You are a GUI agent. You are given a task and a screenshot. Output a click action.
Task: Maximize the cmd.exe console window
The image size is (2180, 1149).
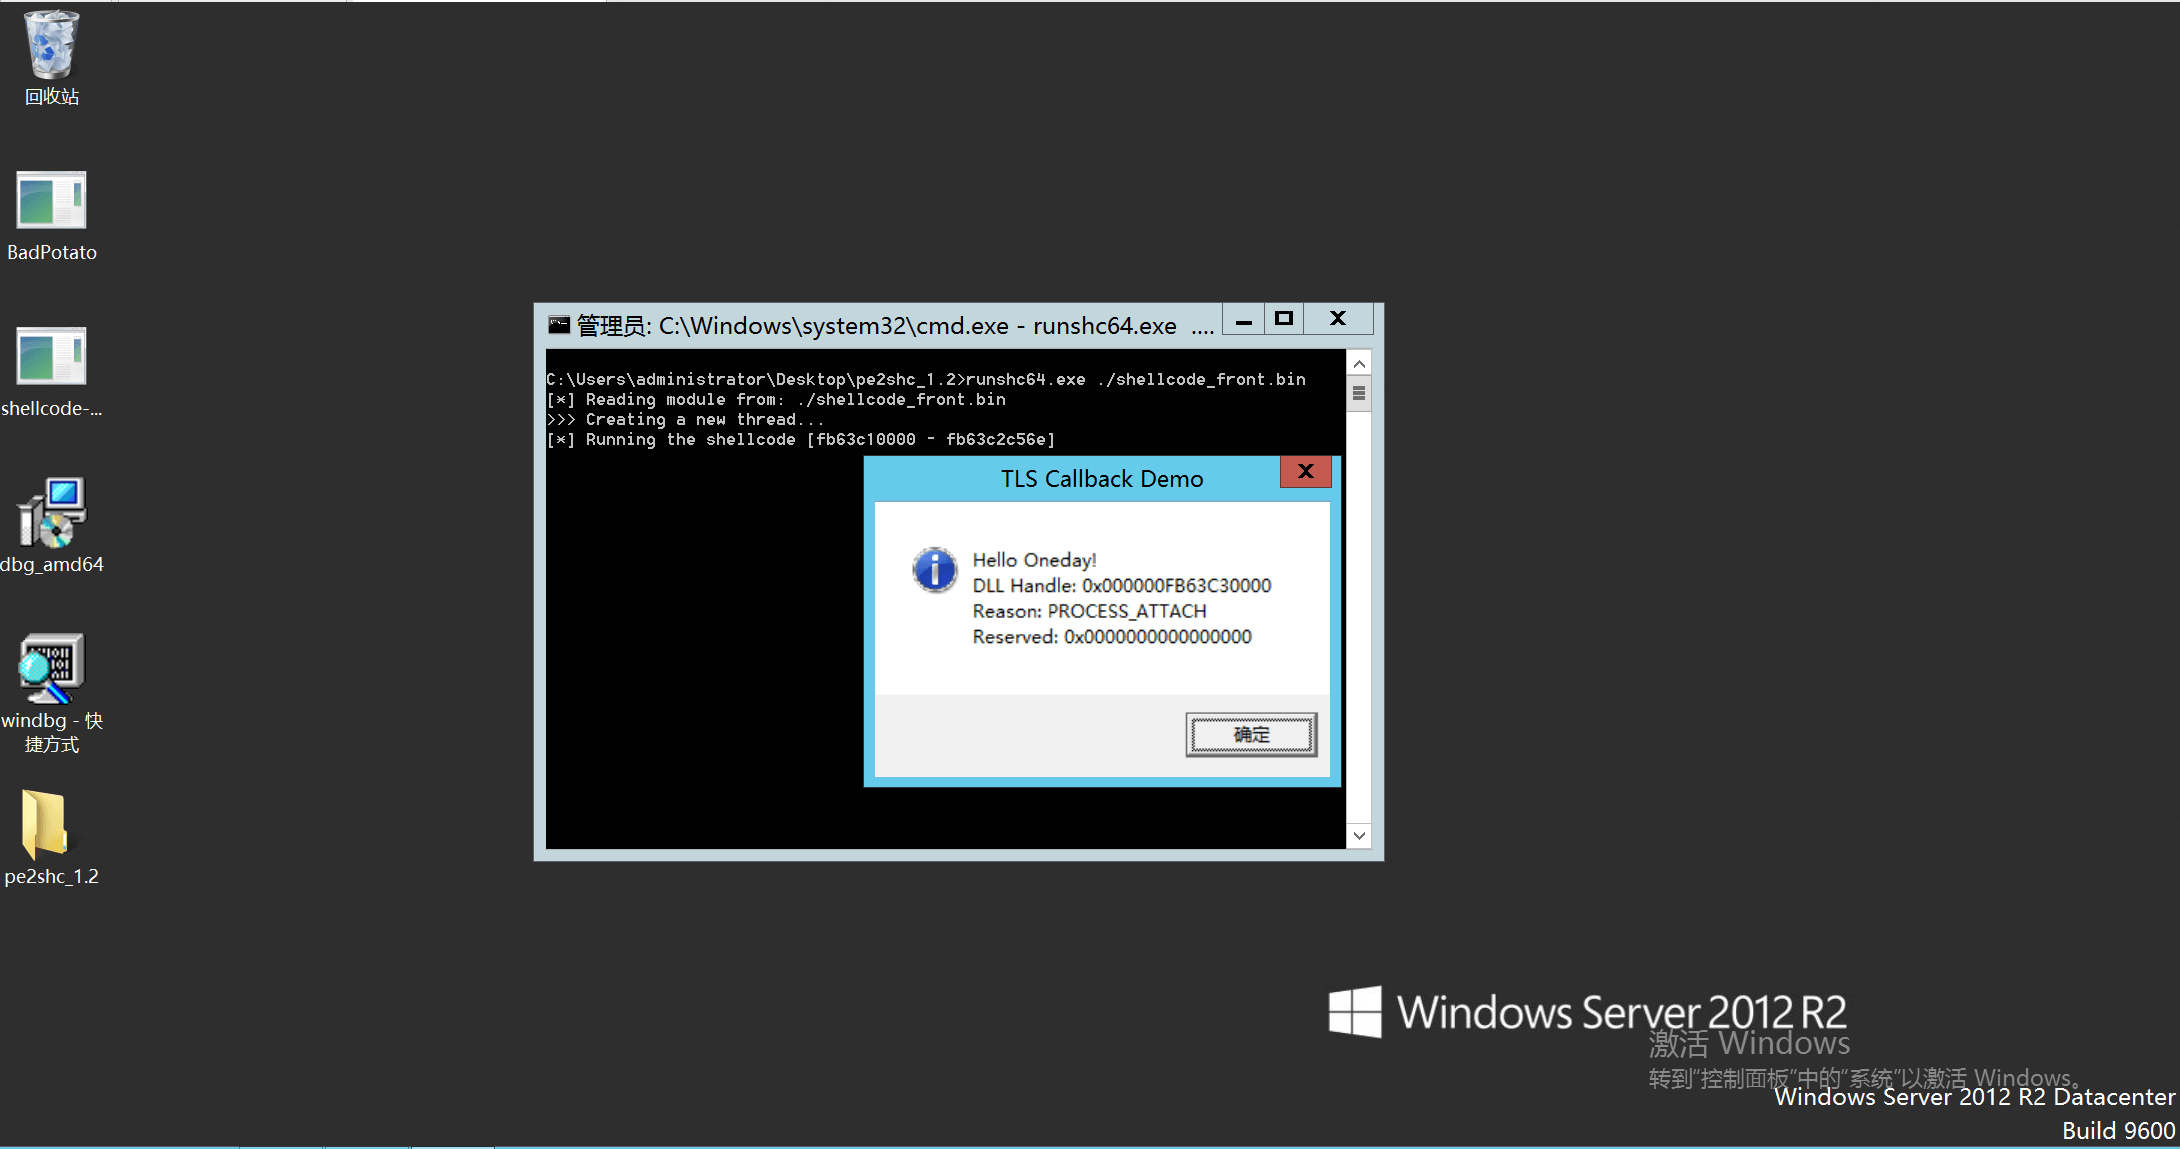point(1284,319)
